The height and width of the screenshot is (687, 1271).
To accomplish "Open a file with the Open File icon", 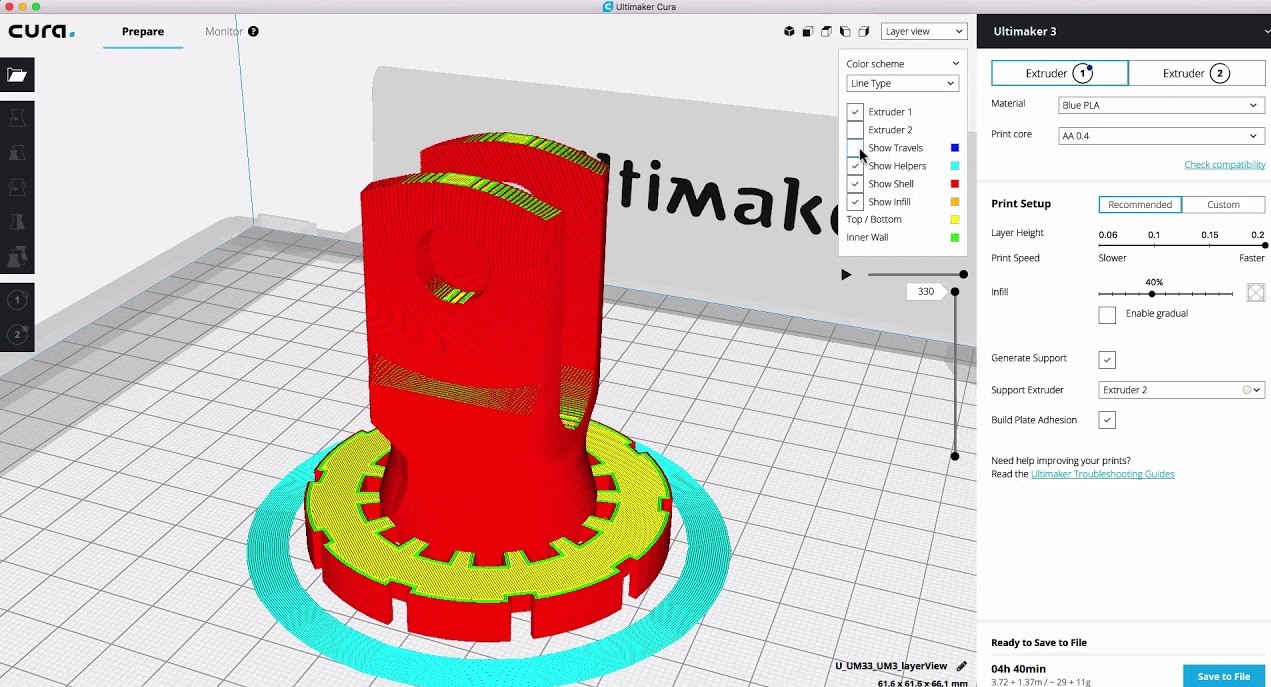I will [x=17, y=74].
